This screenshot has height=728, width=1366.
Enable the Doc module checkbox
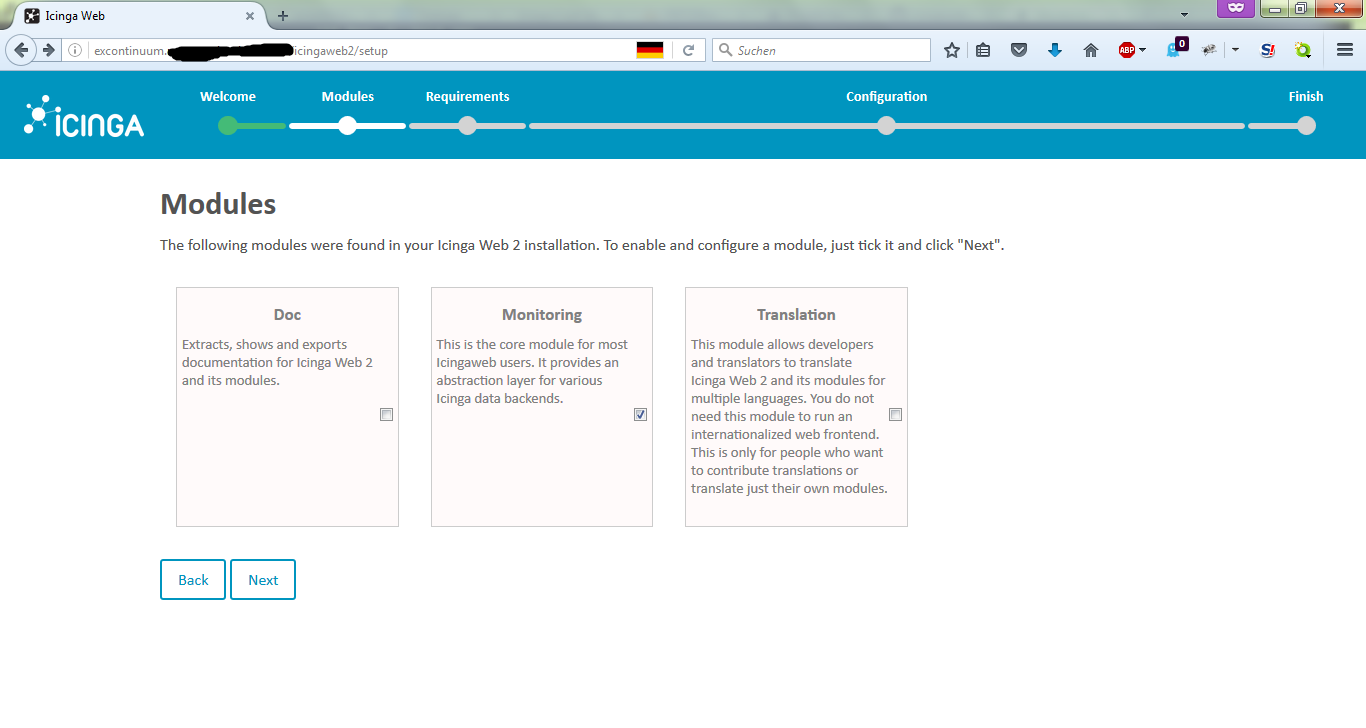pyautogui.click(x=387, y=414)
